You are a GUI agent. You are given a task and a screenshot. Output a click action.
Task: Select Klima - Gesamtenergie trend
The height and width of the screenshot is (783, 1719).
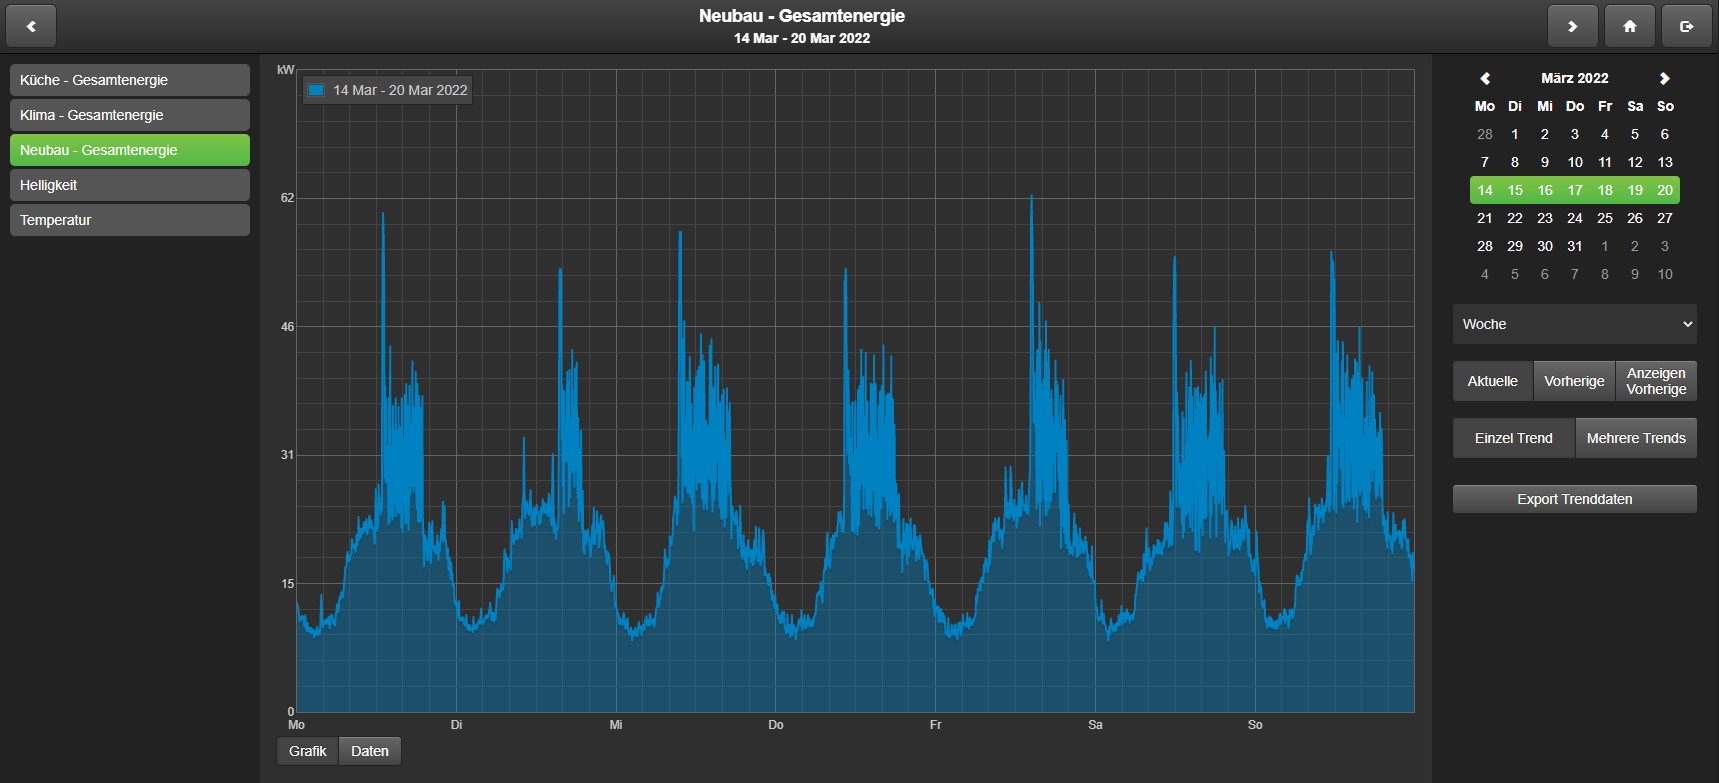(130, 115)
